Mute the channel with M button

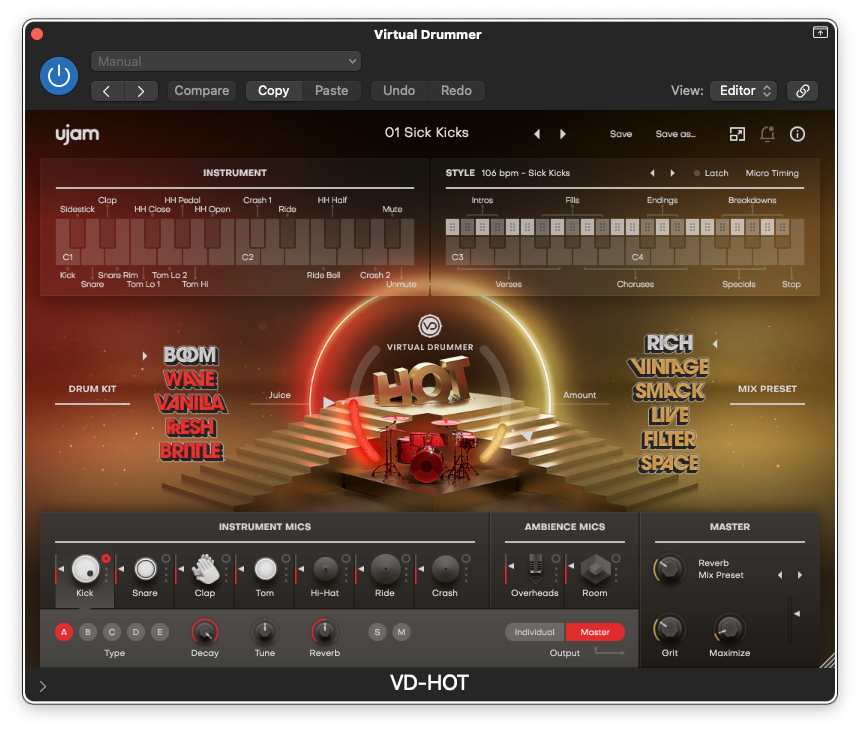[401, 632]
